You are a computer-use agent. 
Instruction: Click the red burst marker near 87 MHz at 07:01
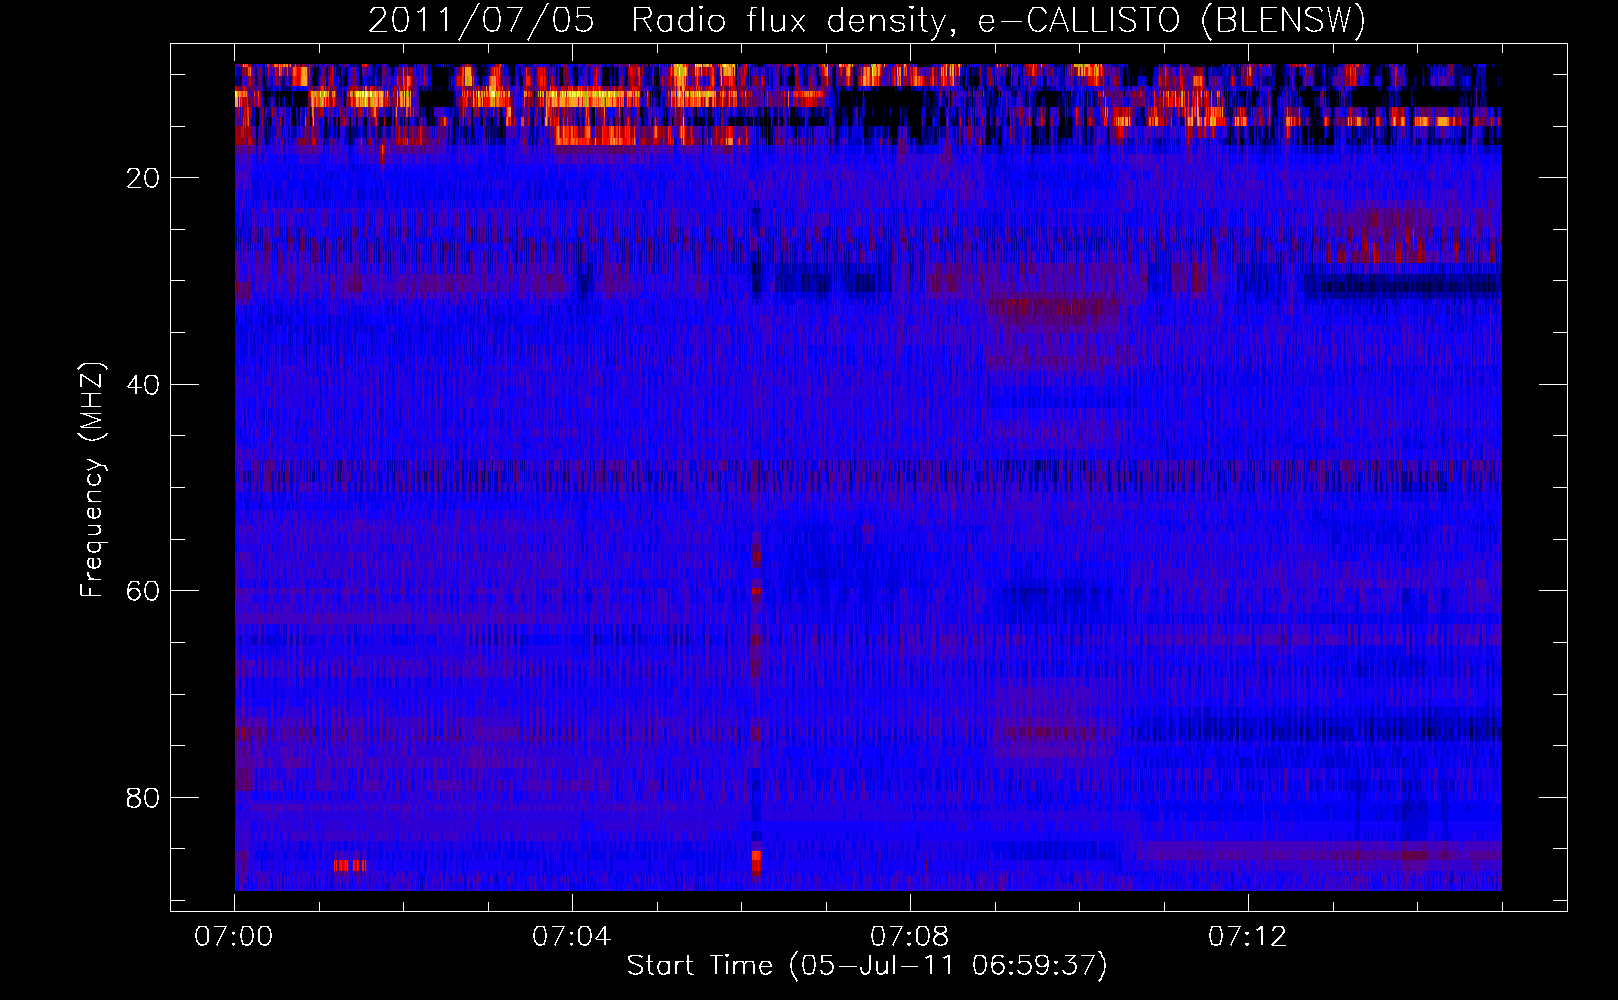tap(350, 865)
